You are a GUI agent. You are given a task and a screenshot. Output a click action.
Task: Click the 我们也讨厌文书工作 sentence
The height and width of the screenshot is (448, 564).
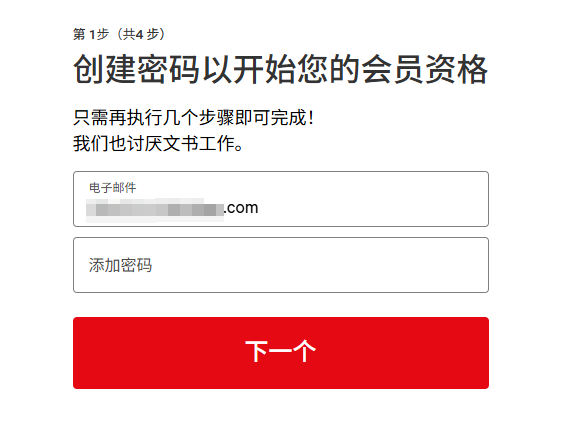(x=158, y=143)
